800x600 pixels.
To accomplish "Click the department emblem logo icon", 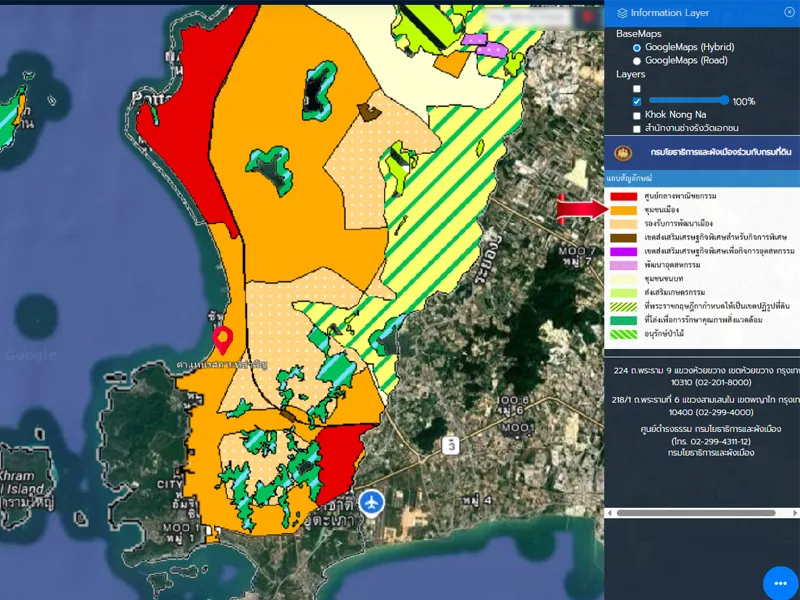I will tap(624, 153).
